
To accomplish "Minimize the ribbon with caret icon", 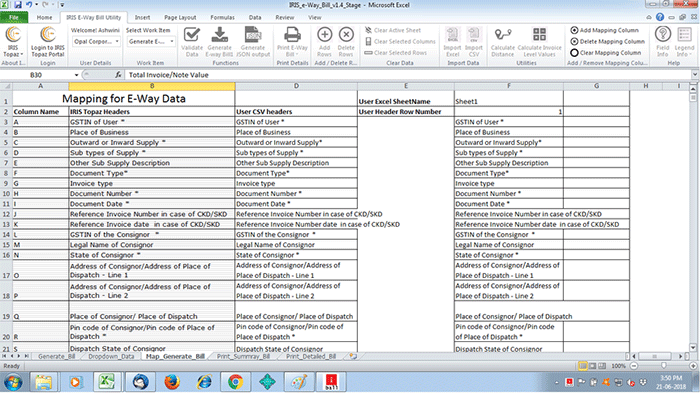I will point(649,17).
